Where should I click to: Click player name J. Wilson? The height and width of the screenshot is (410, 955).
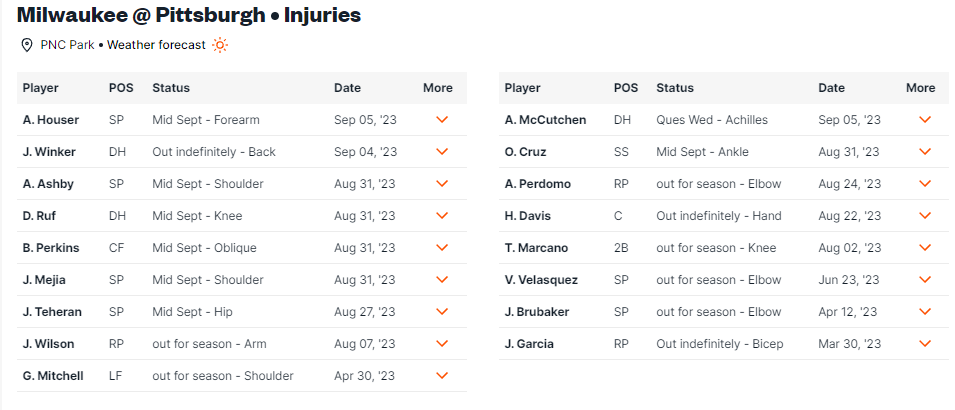point(48,344)
